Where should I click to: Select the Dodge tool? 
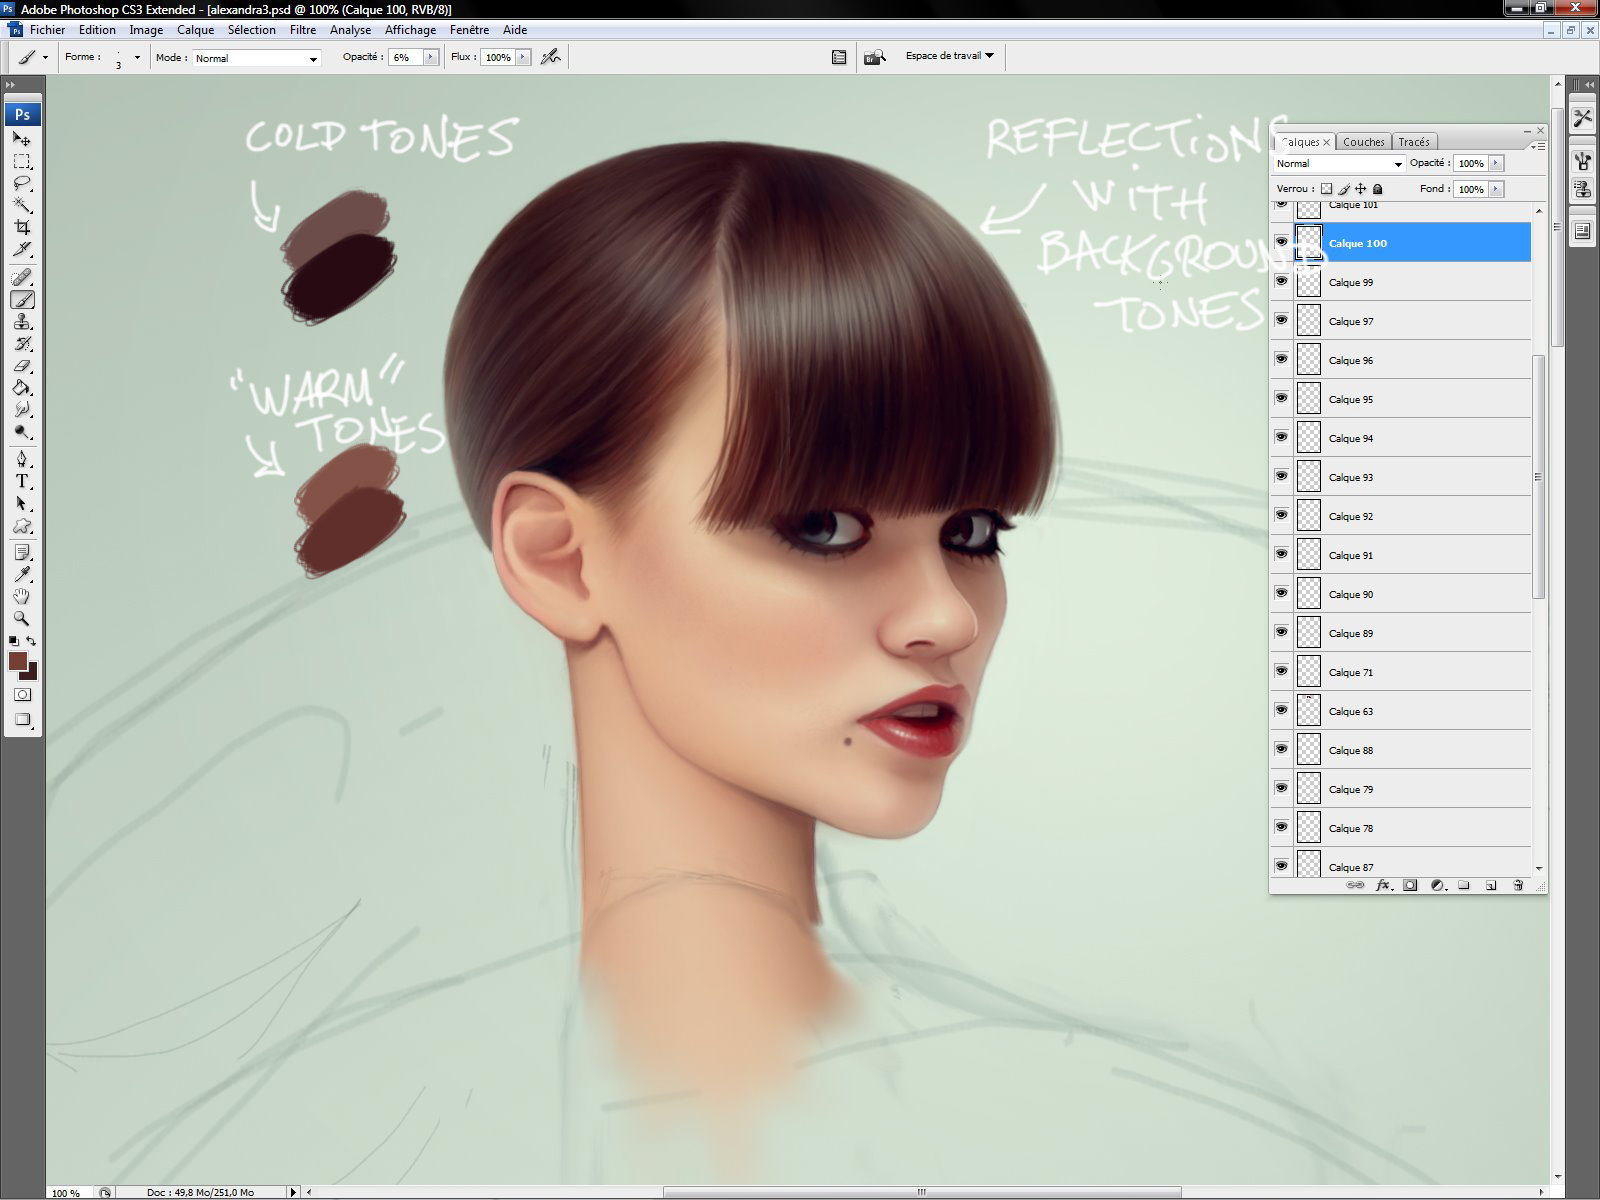22,432
